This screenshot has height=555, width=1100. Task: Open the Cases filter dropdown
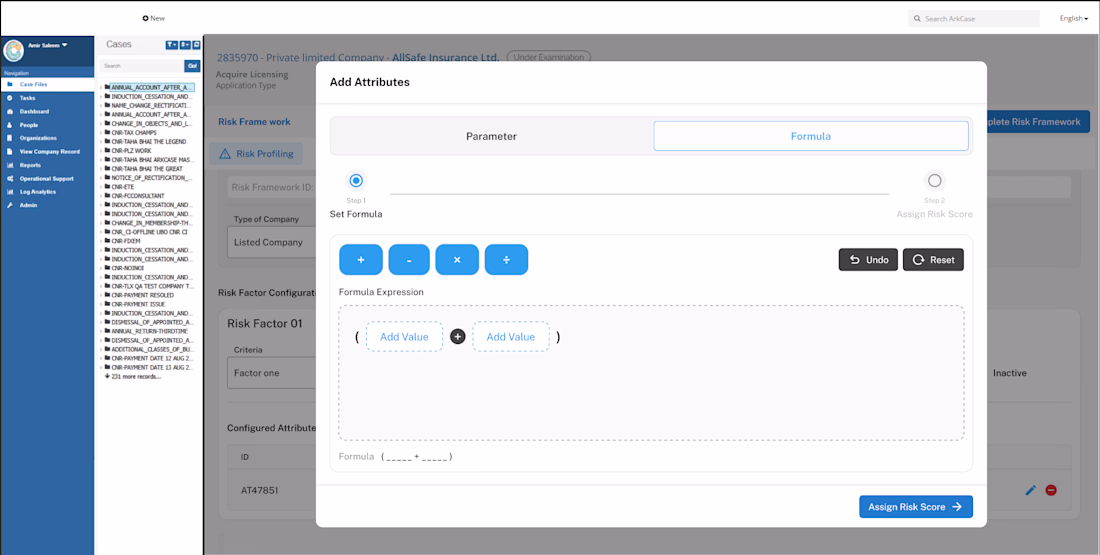[x=172, y=45]
